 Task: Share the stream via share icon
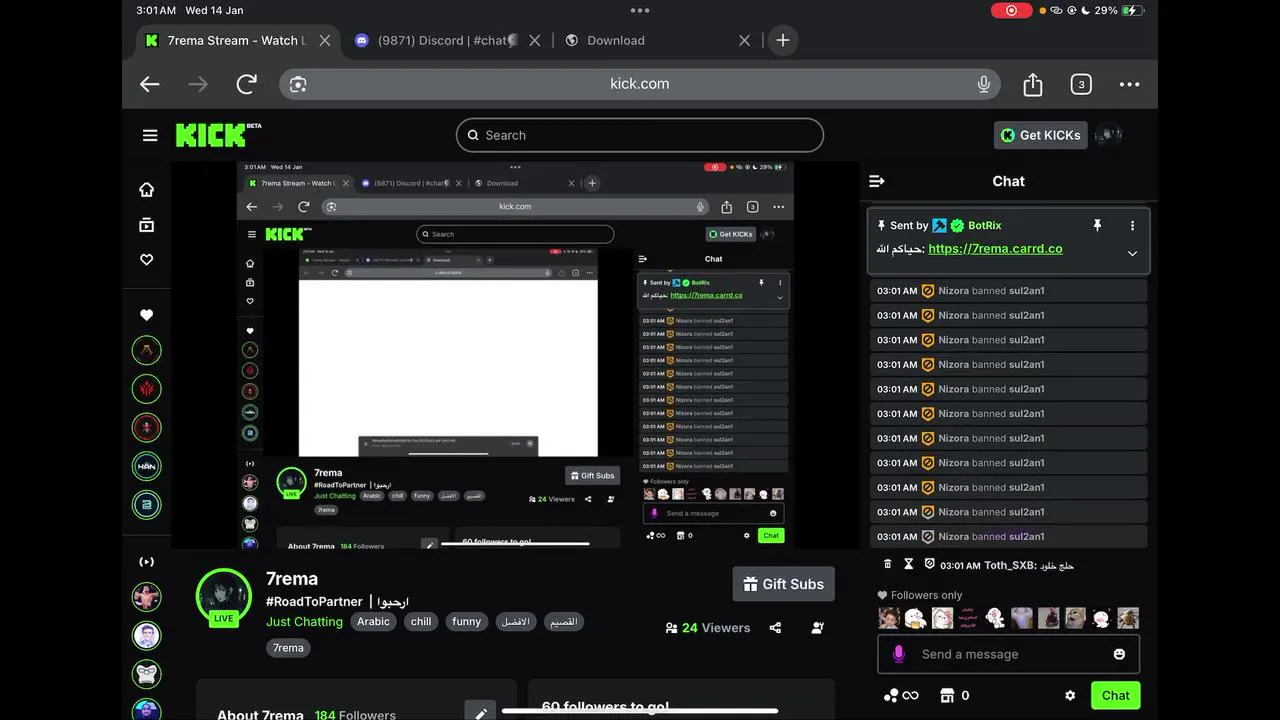[x=775, y=628]
